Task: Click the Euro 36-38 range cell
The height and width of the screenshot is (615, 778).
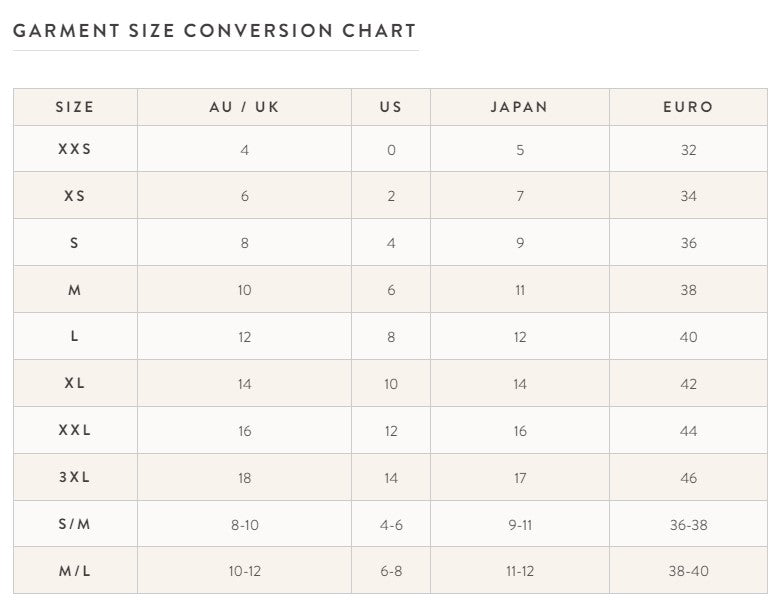Action: [x=688, y=524]
